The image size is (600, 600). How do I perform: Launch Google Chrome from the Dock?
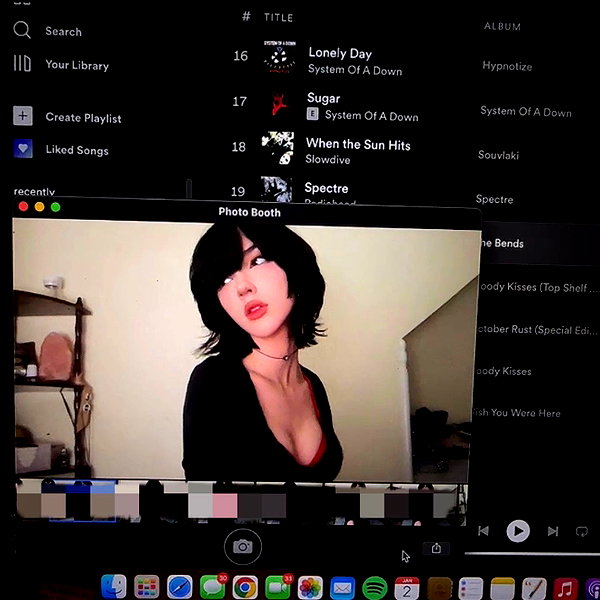click(x=245, y=587)
